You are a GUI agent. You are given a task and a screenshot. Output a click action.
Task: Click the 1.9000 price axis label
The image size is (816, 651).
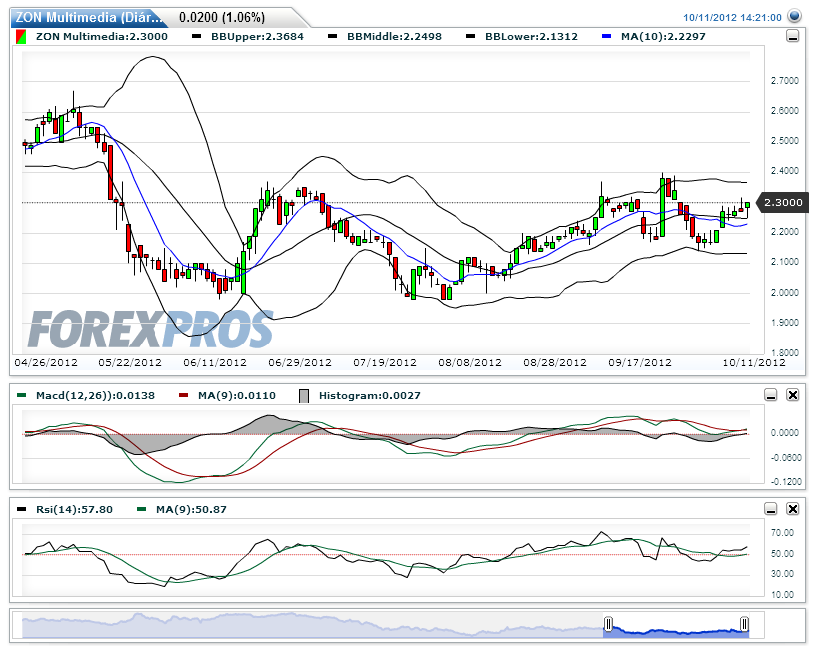pyautogui.click(x=785, y=323)
